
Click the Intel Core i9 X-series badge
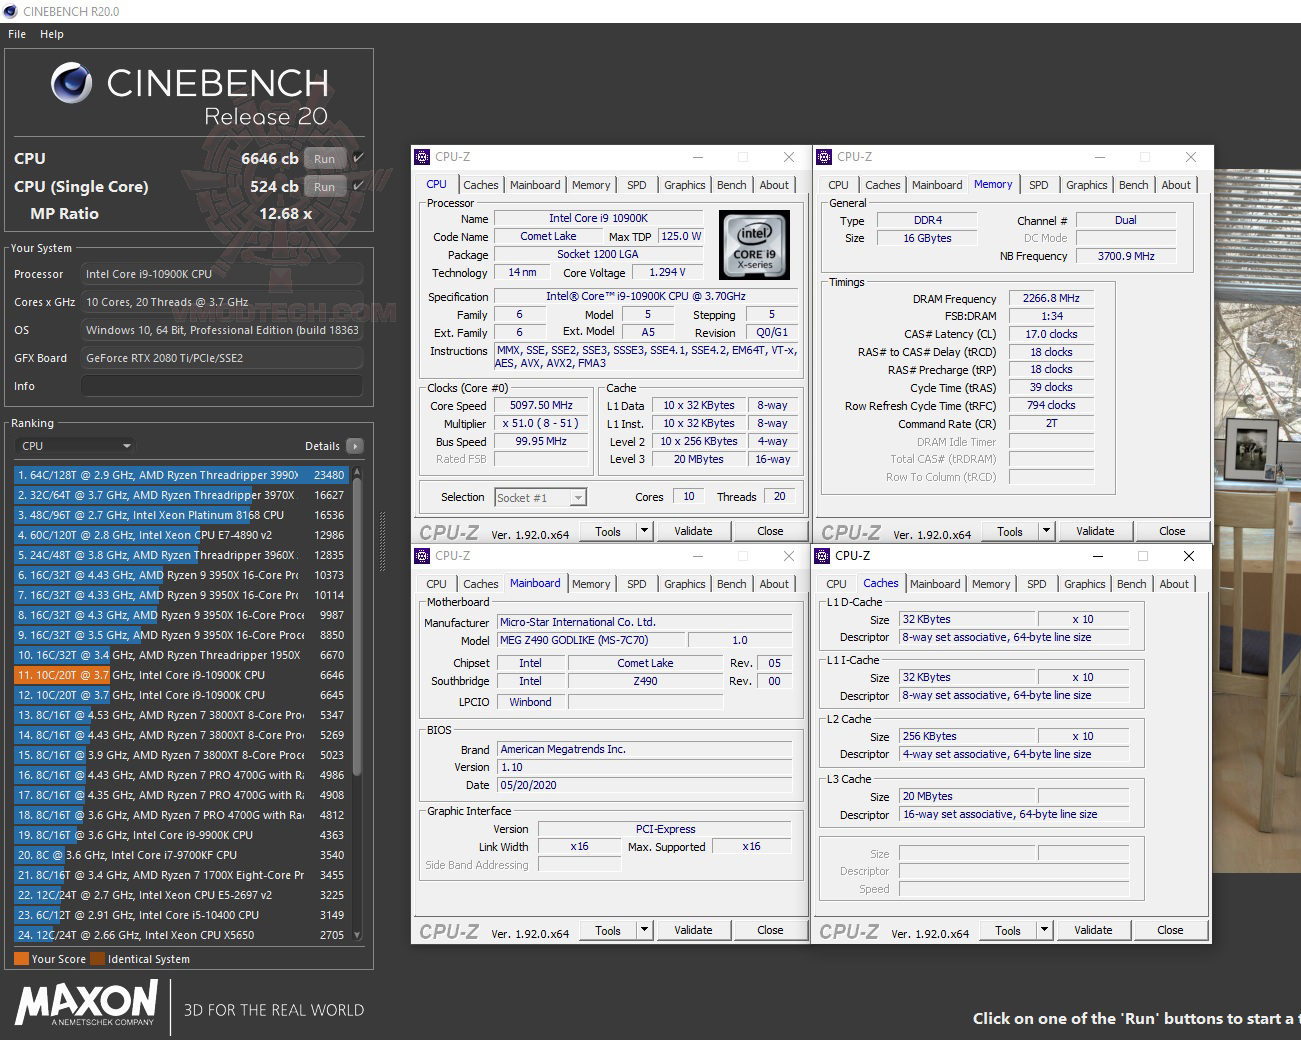753,244
